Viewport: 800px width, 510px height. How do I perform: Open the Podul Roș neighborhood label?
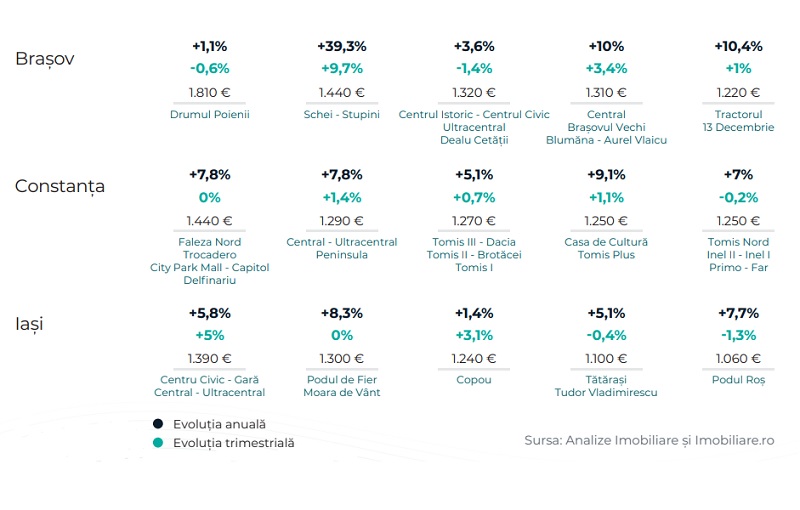[738, 380]
